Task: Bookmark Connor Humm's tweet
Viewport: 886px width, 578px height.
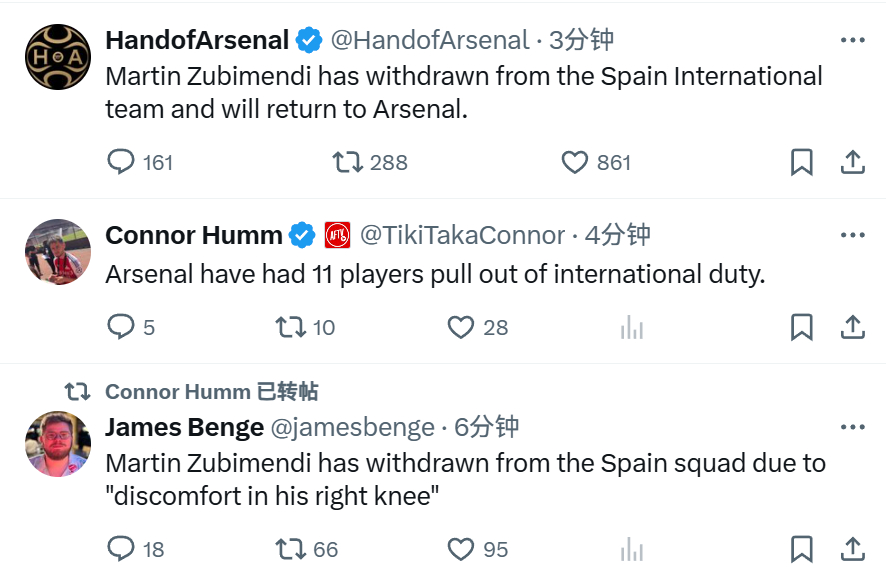Action: pyautogui.click(x=801, y=327)
